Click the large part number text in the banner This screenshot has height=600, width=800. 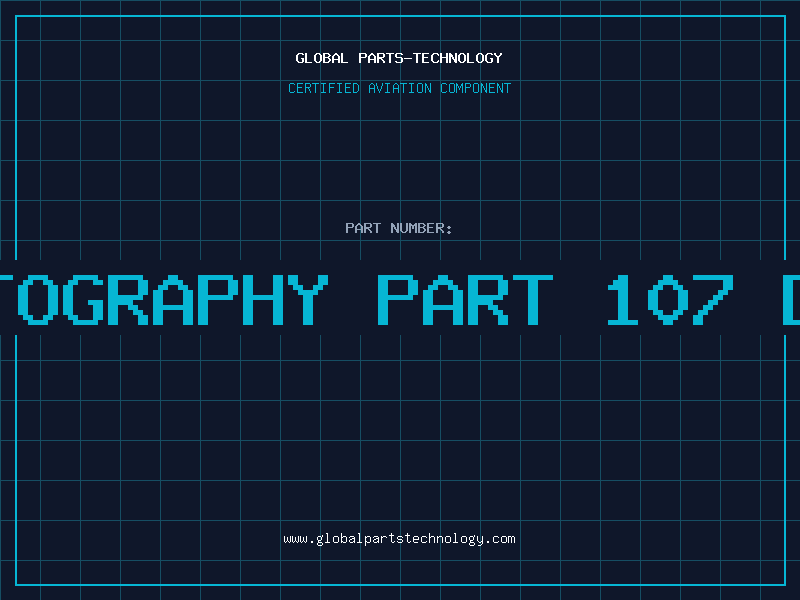[400, 299]
